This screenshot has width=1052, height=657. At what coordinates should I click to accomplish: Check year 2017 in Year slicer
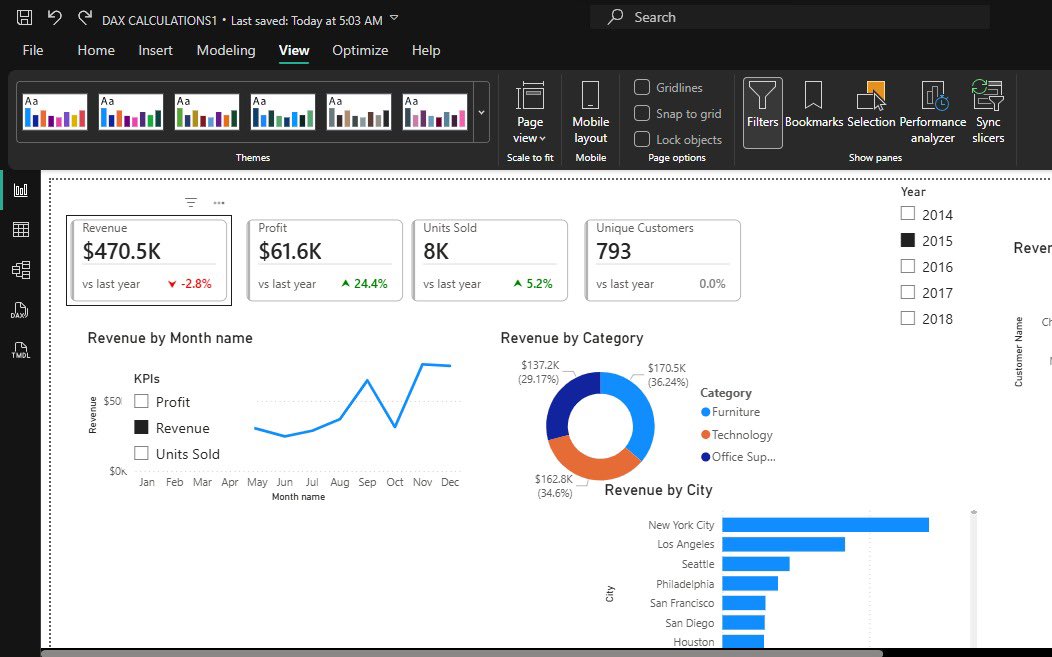908,292
